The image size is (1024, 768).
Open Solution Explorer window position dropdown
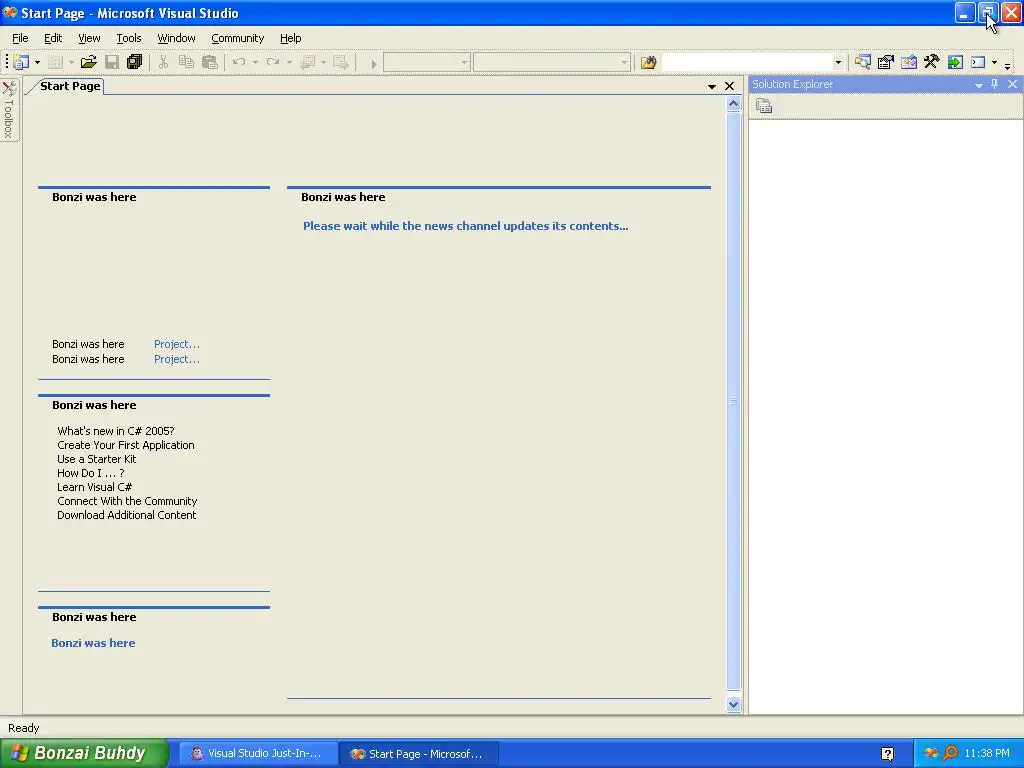click(978, 85)
